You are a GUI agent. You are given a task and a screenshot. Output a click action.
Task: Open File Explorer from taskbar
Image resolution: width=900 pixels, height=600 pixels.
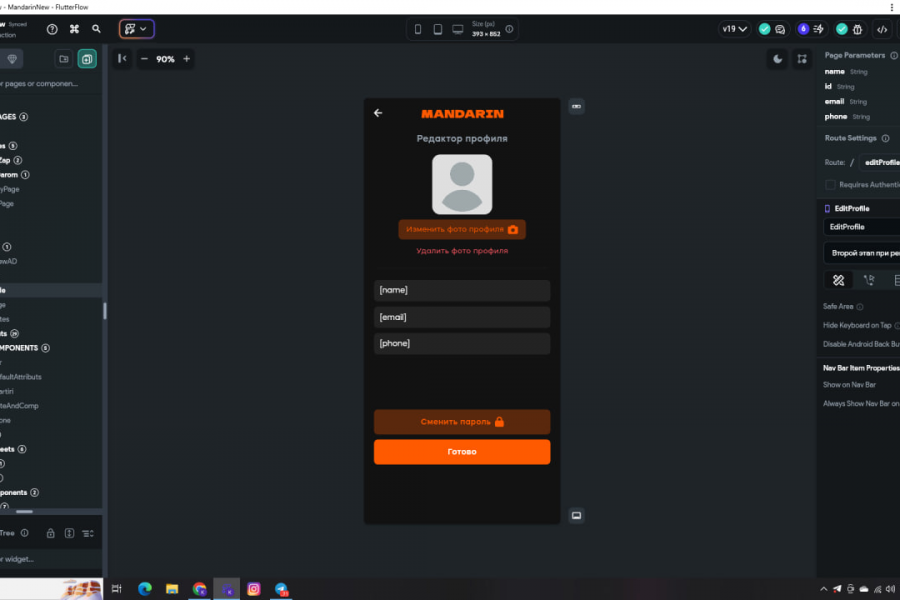coord(172,589)
